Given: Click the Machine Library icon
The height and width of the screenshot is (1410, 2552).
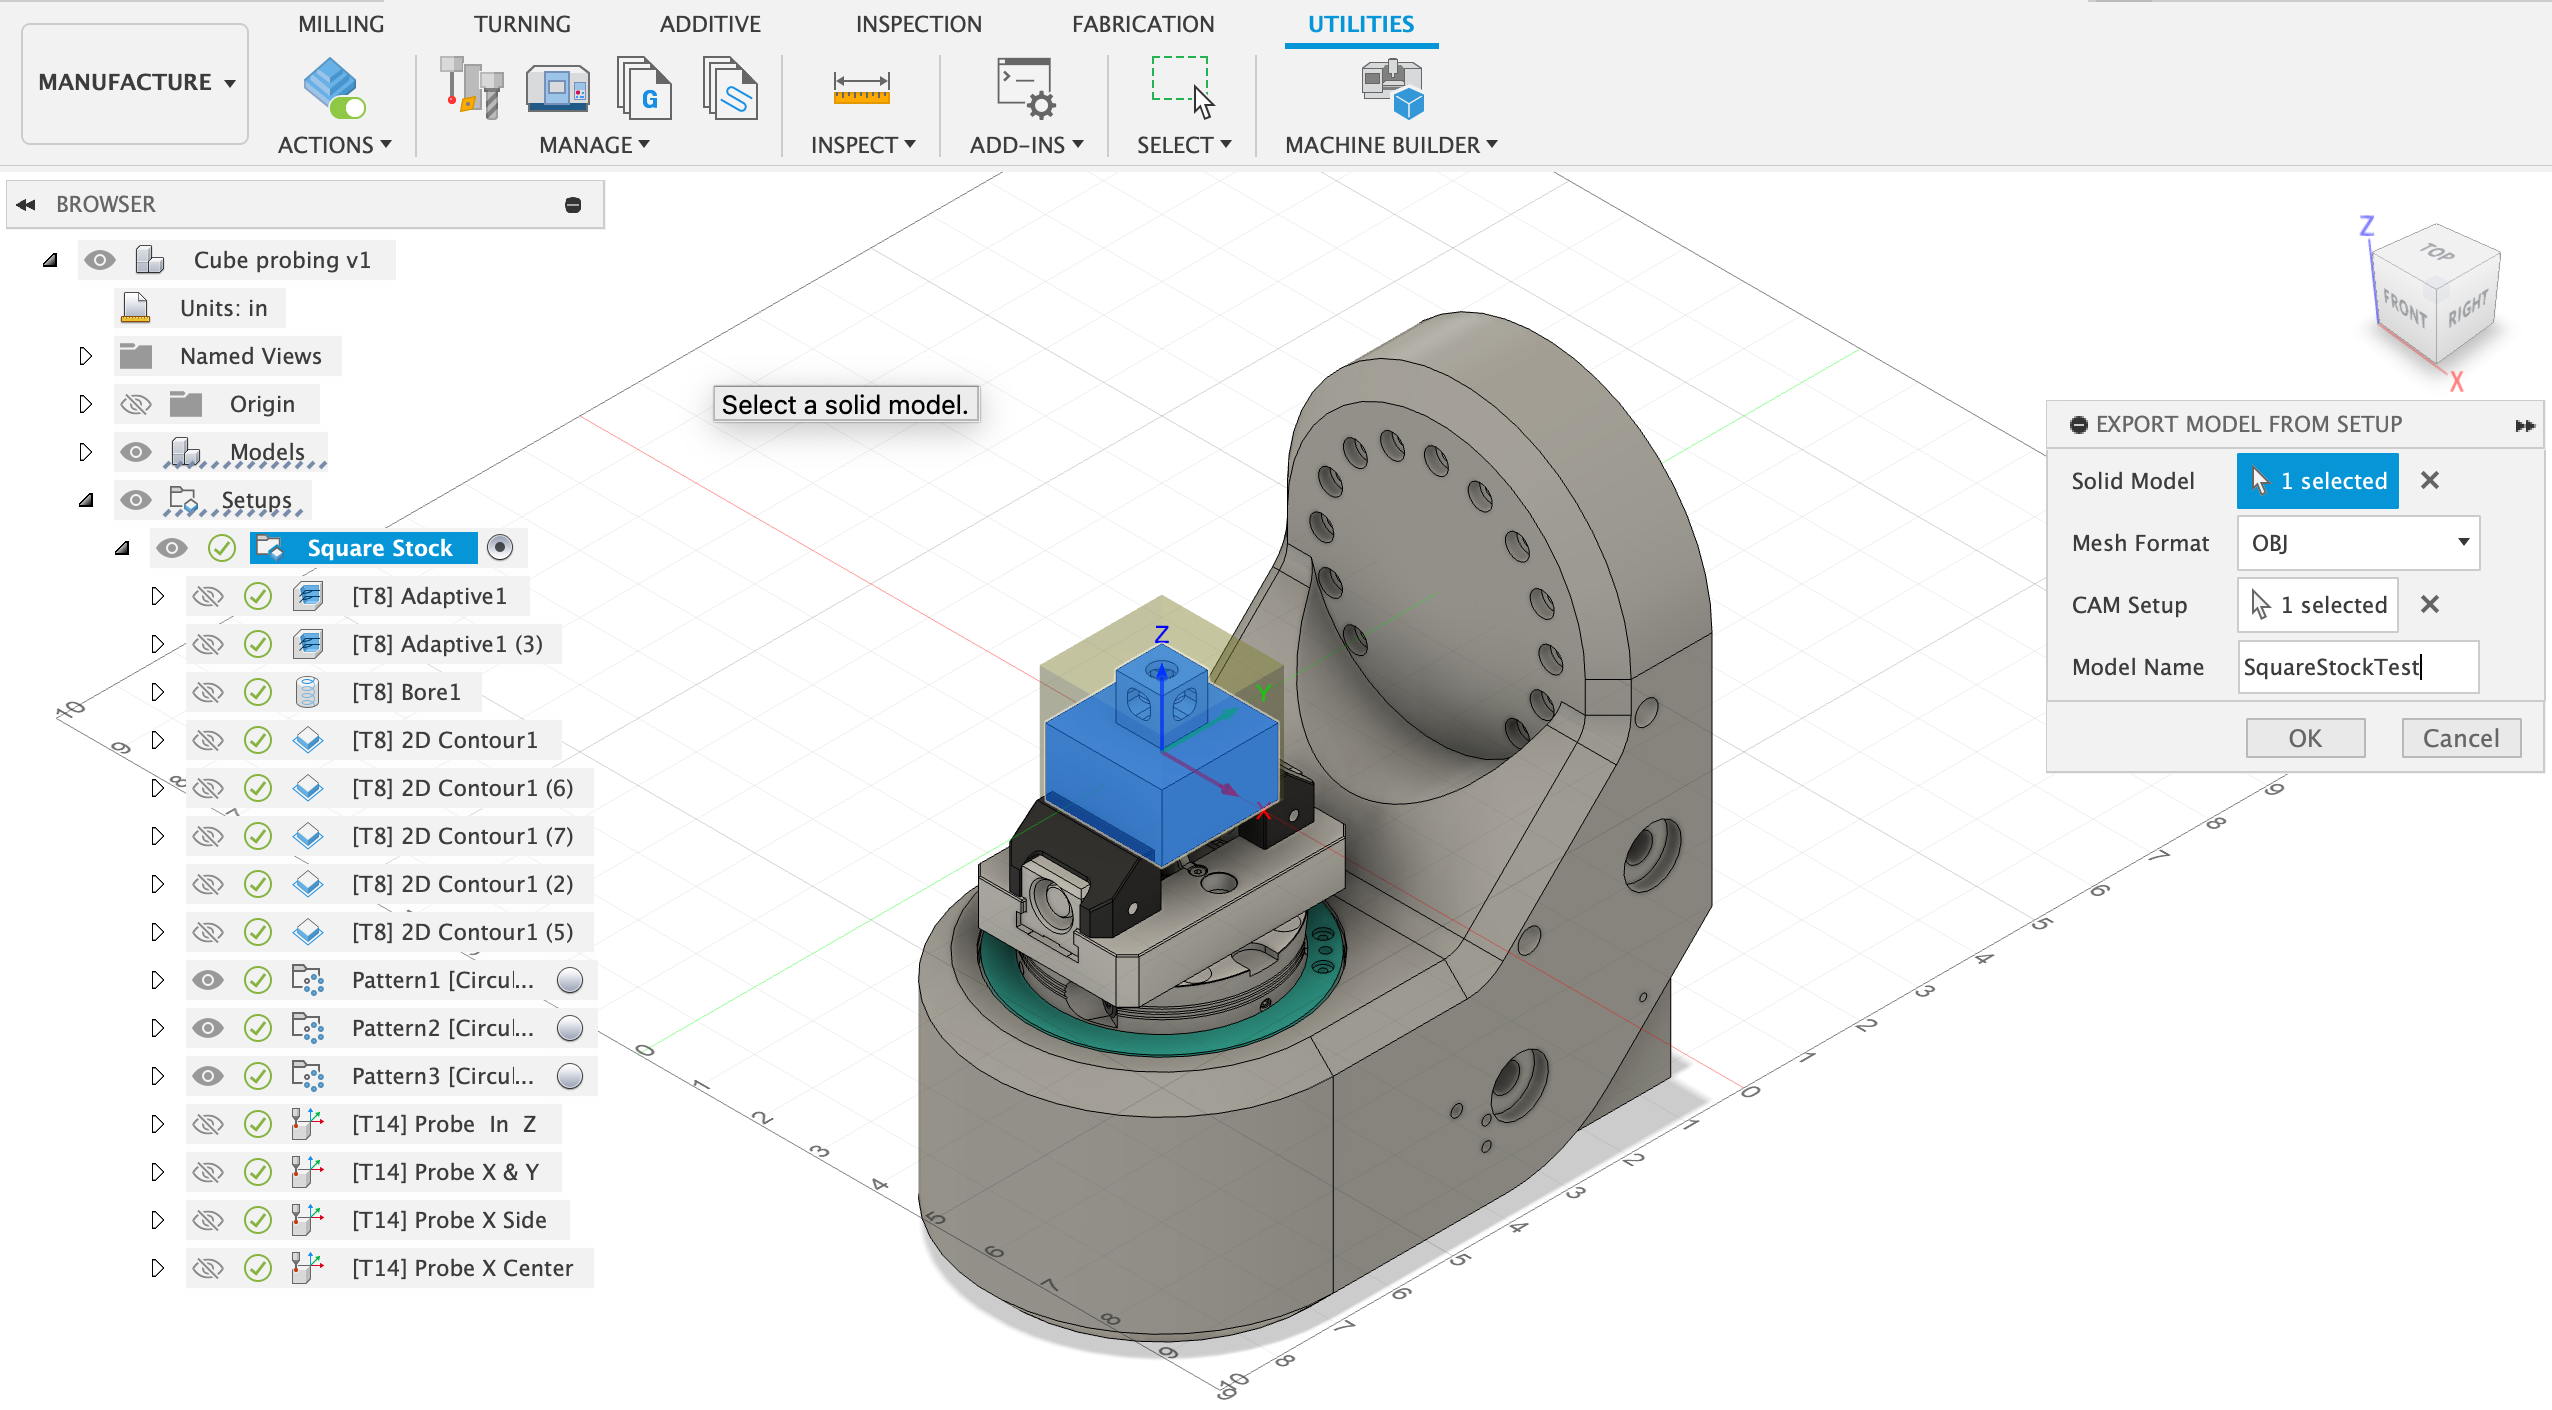Looking at the screenshot, I should (x=557, y=88).
